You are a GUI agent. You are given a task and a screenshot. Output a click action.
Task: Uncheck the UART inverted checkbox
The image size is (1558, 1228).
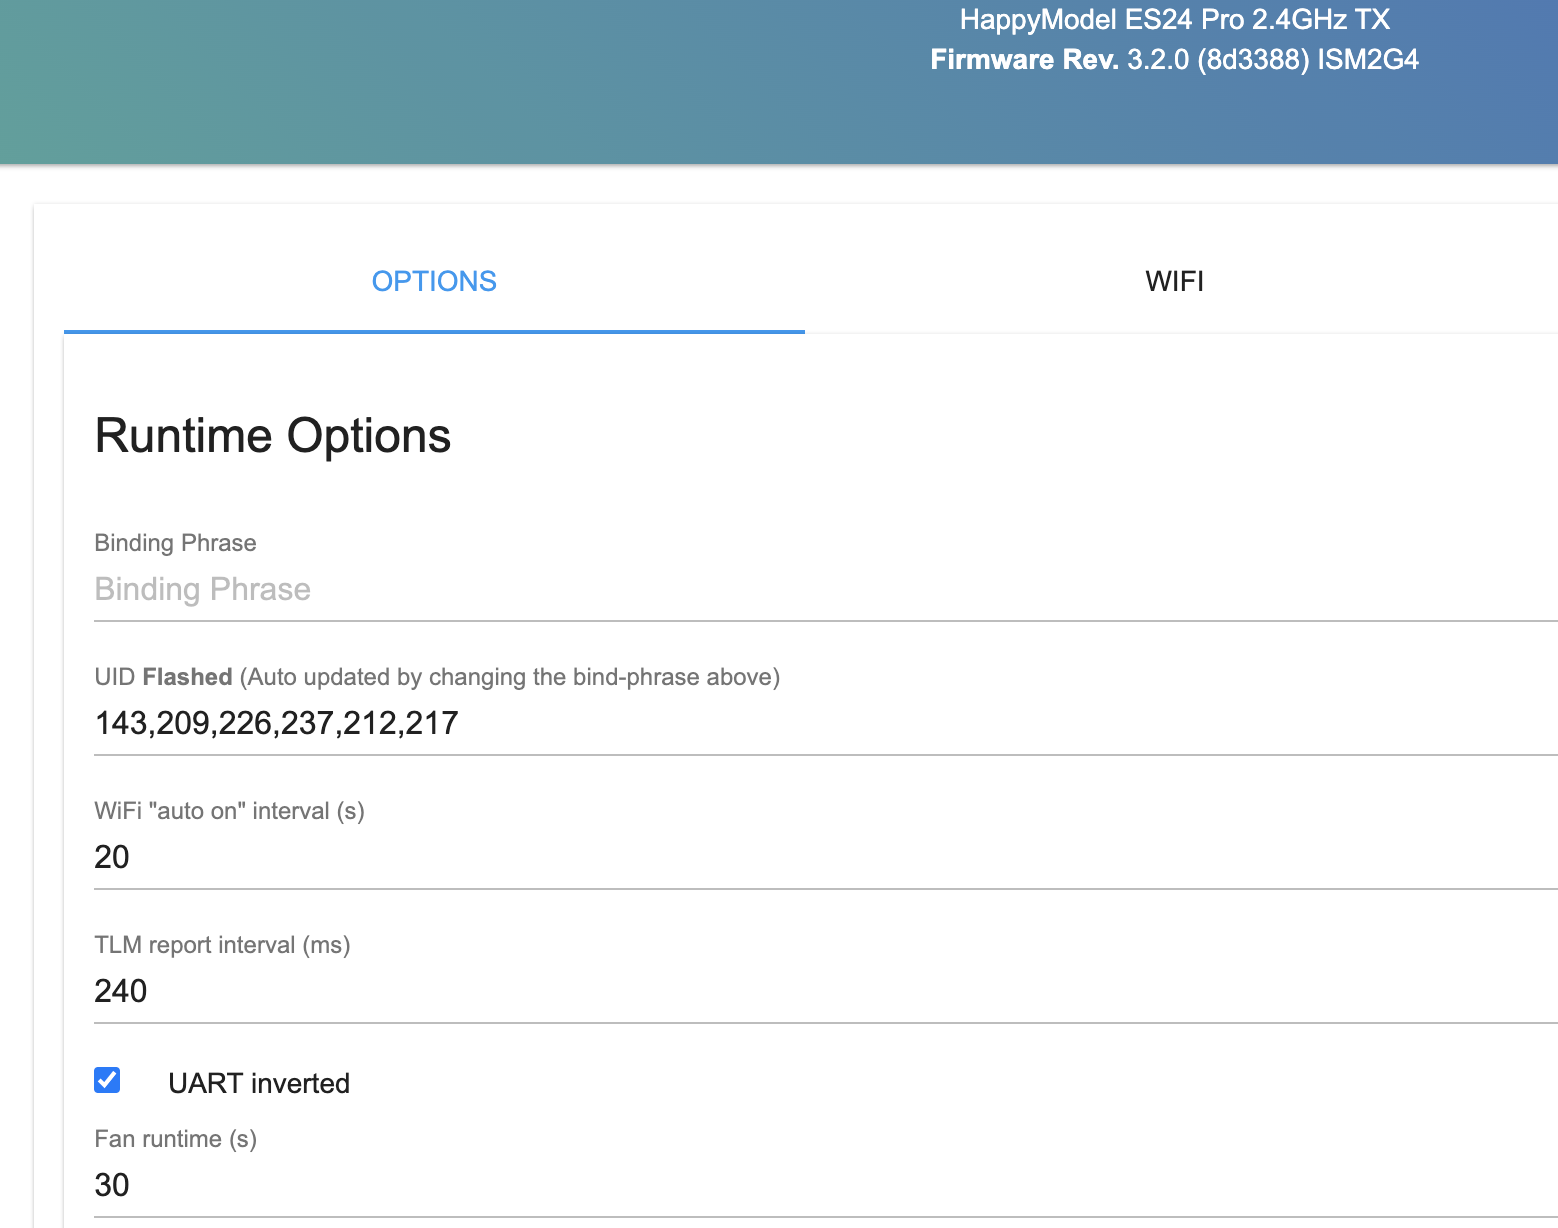105,1080
